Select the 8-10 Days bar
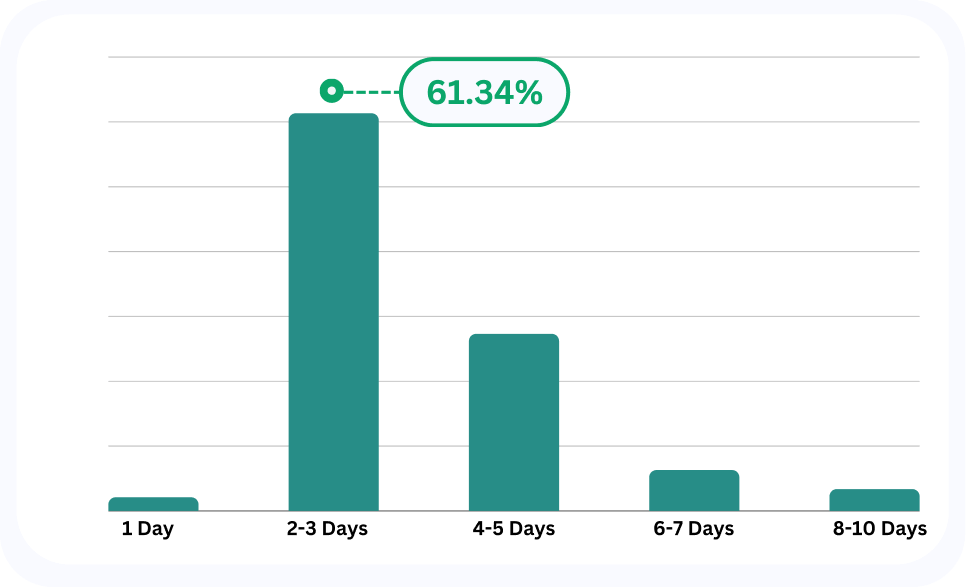 tap(874, 500)
